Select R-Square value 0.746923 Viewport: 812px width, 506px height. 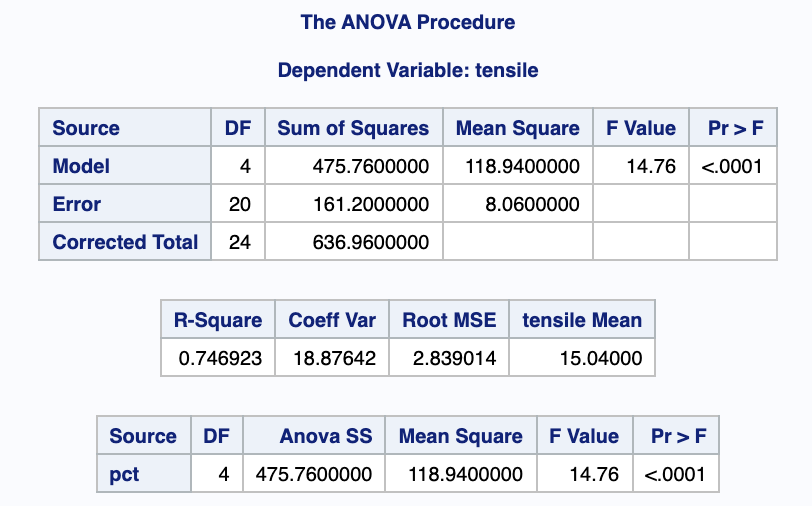[220, 358]
